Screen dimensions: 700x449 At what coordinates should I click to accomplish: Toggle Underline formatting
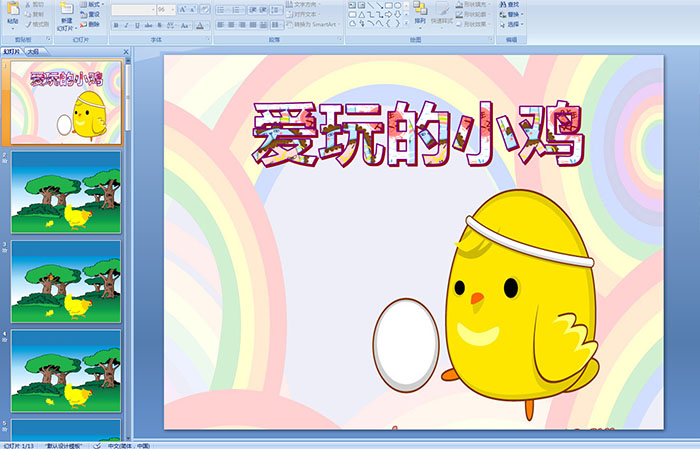[x=137, y=25]
